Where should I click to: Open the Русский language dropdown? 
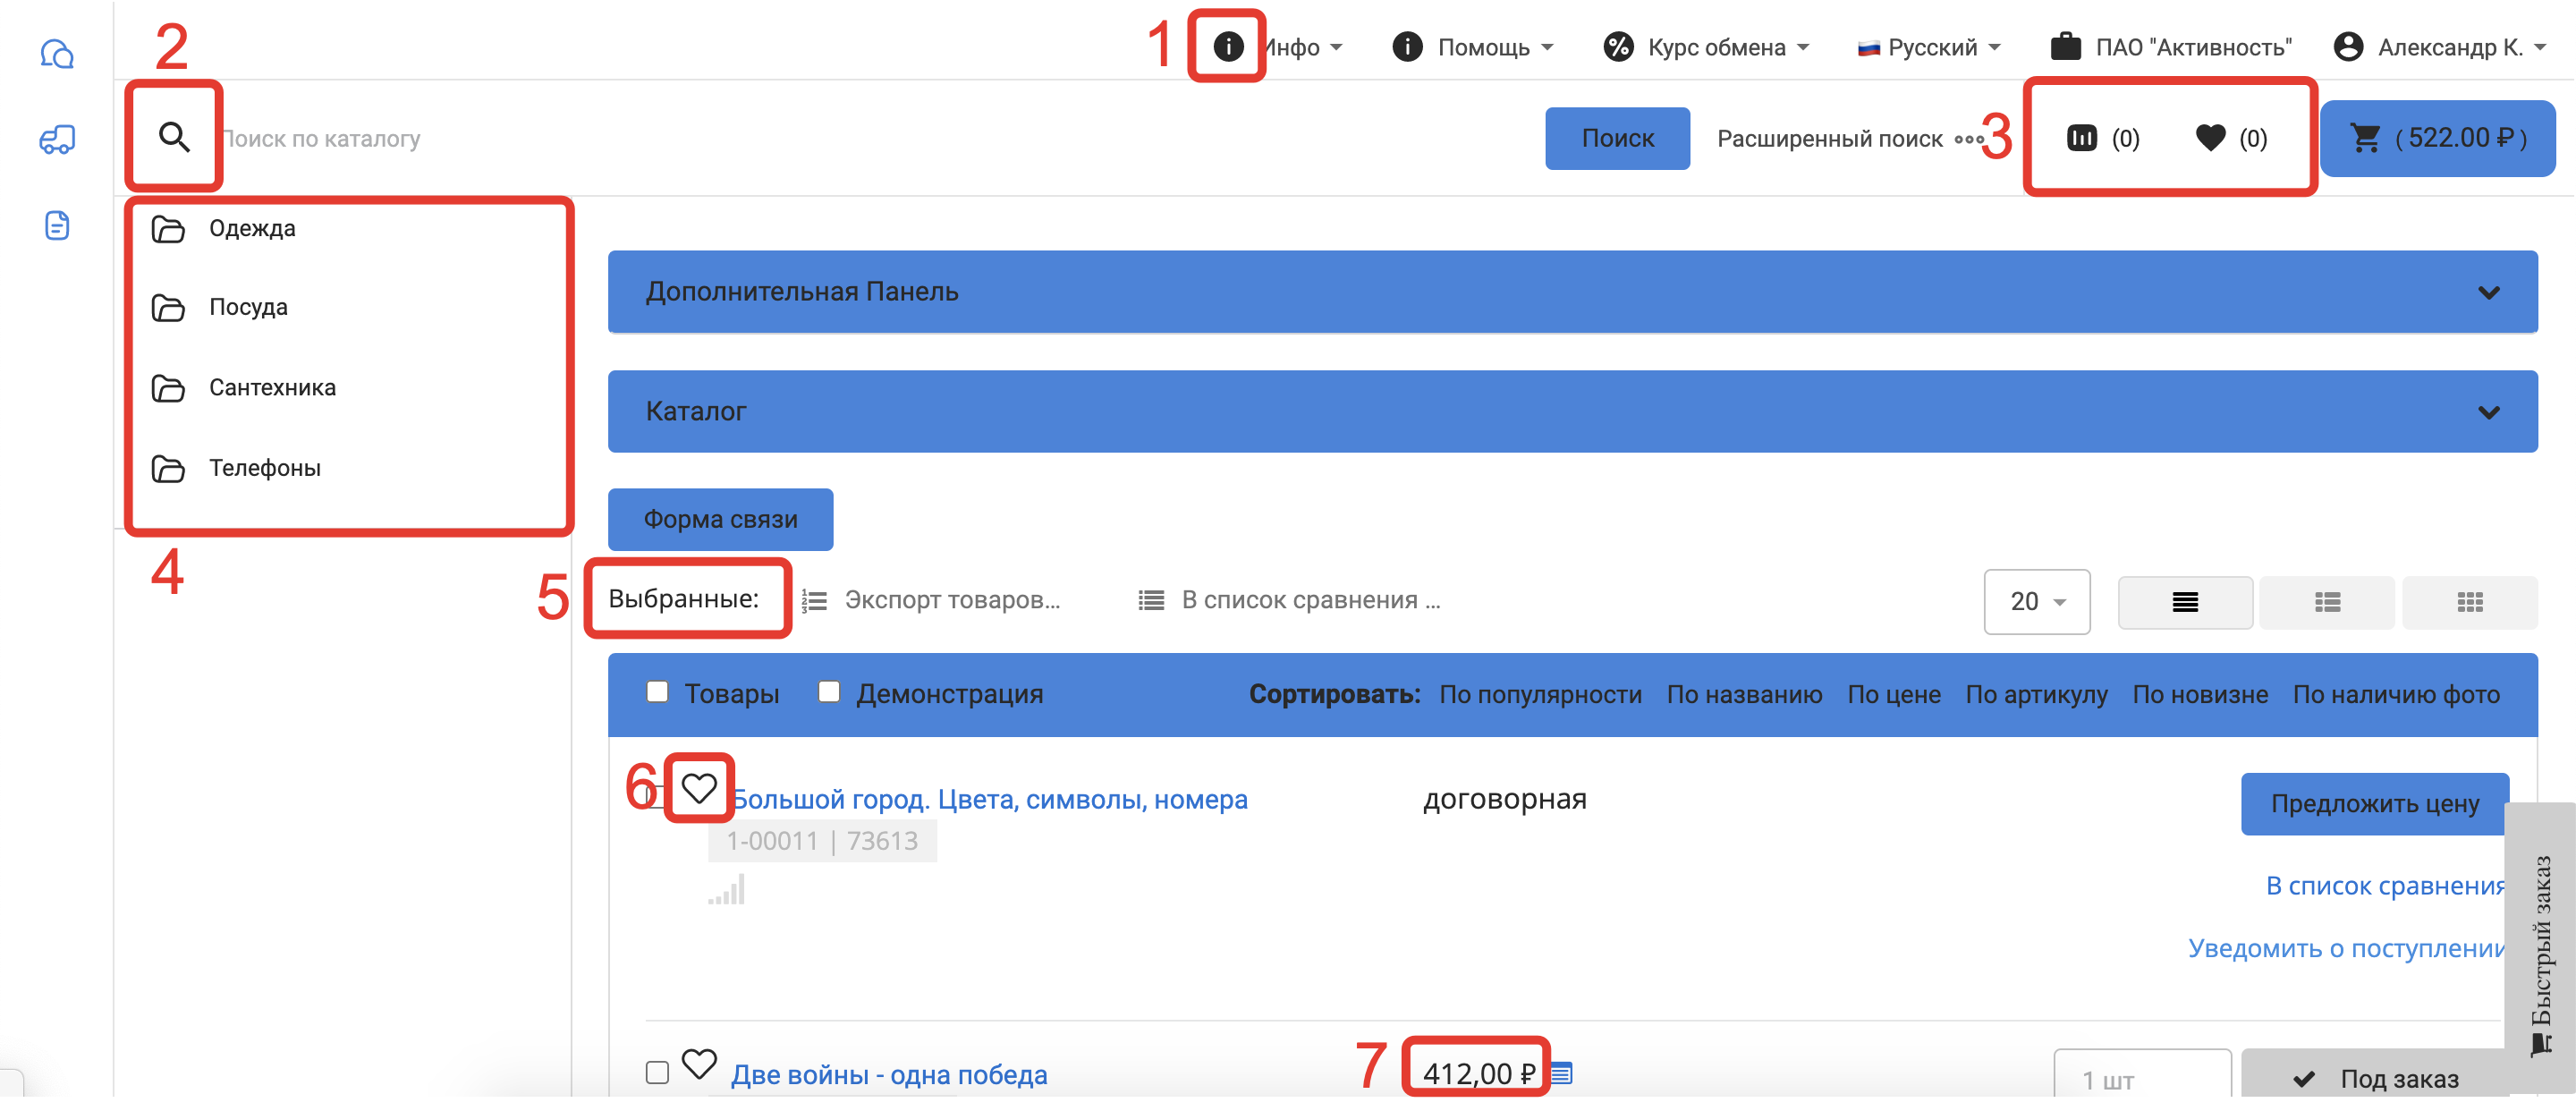(x=1930, y=47)
